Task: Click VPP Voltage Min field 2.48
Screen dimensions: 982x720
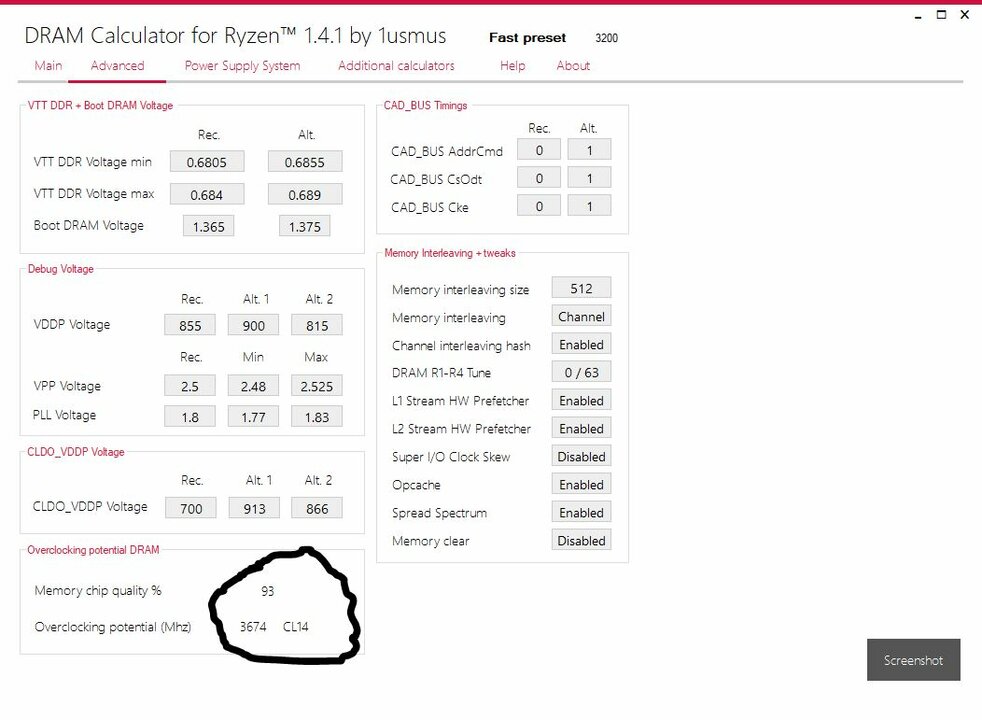Action: coord(254,386)
